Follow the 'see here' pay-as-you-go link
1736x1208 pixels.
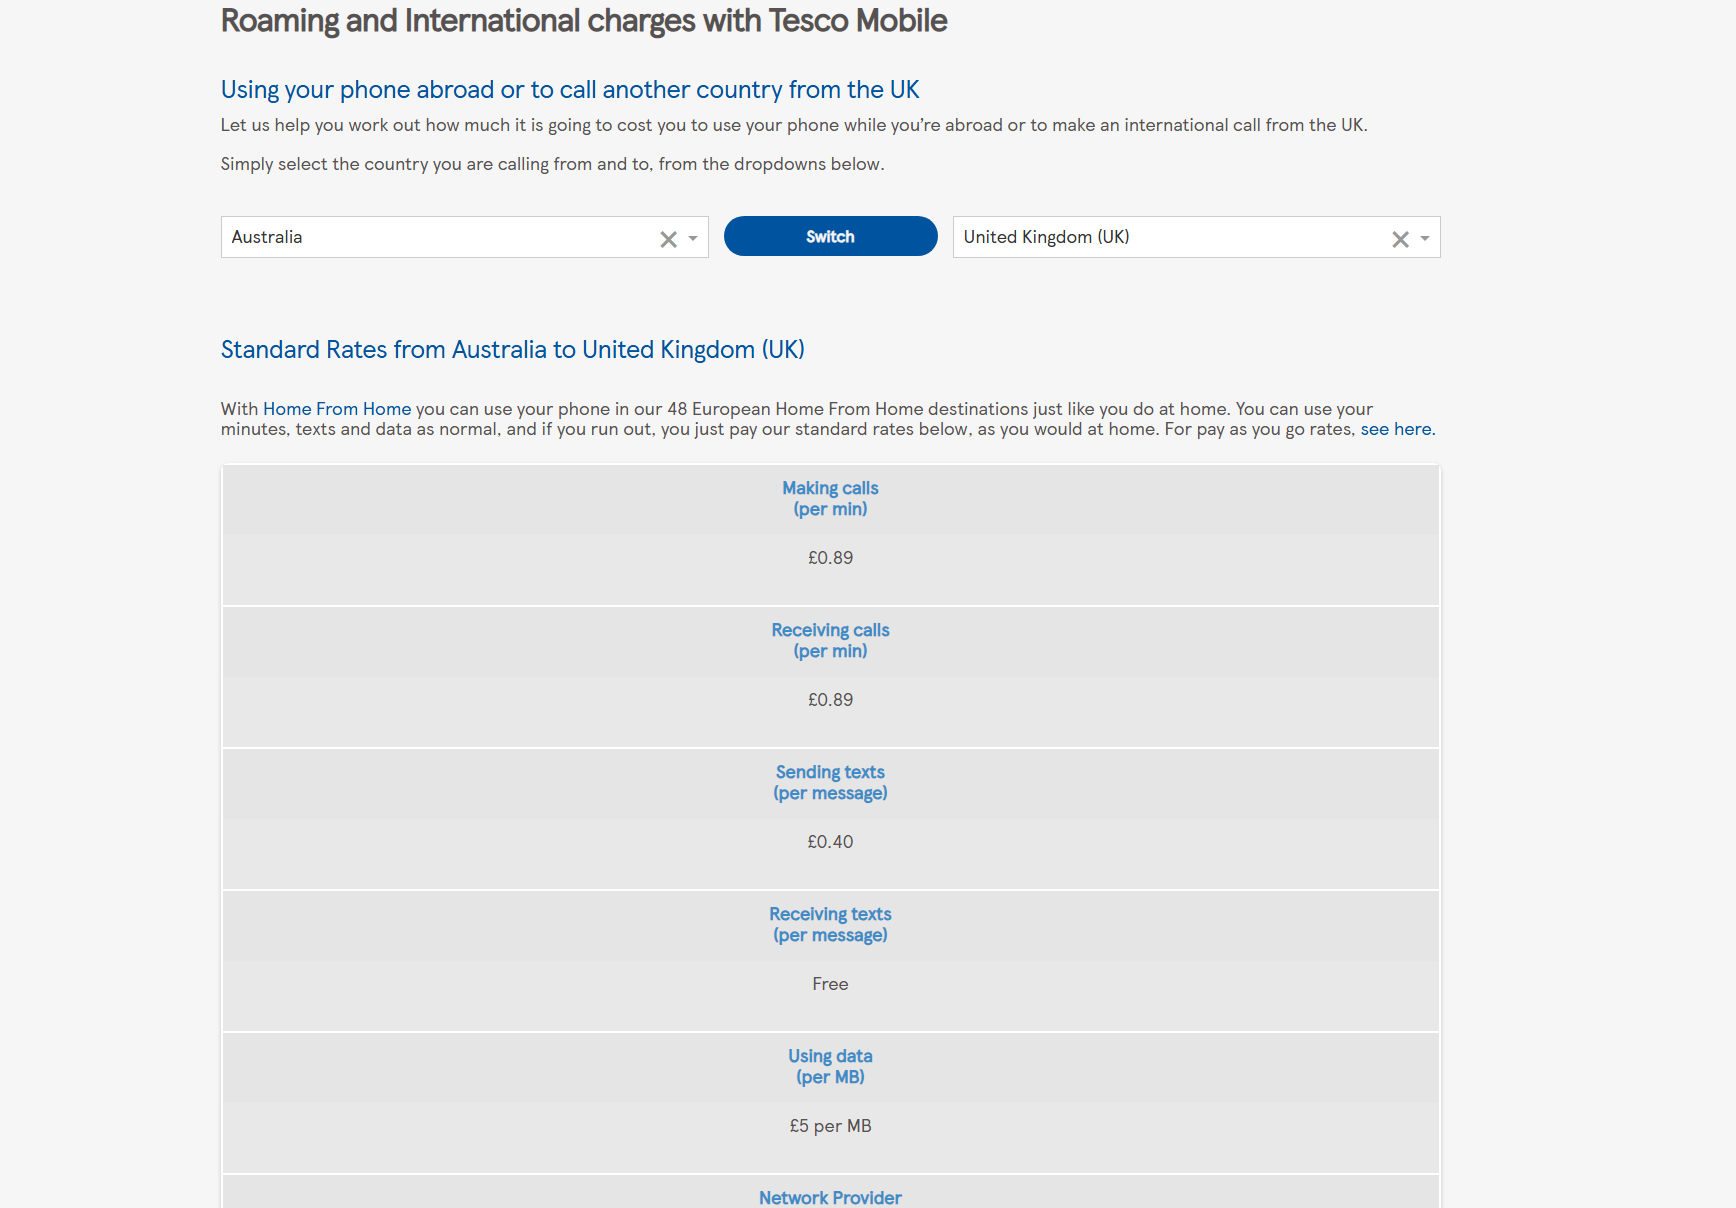pyautogui.click(x=1395, y=429)
